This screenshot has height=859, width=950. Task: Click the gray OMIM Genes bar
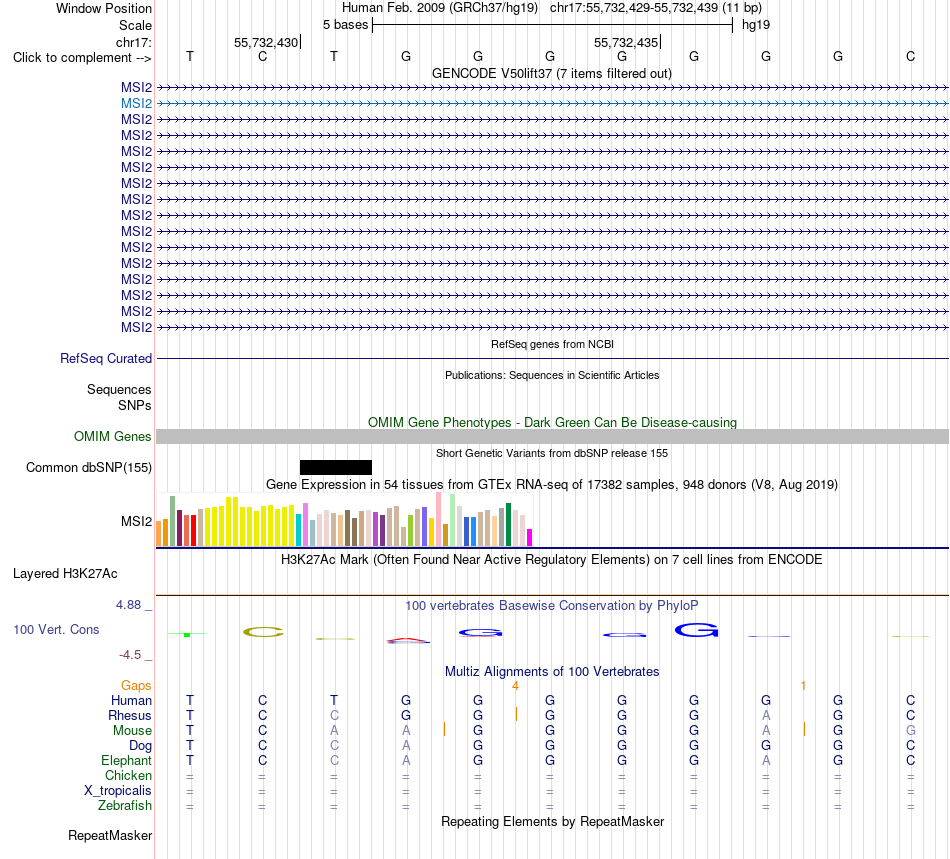point(552,436)
